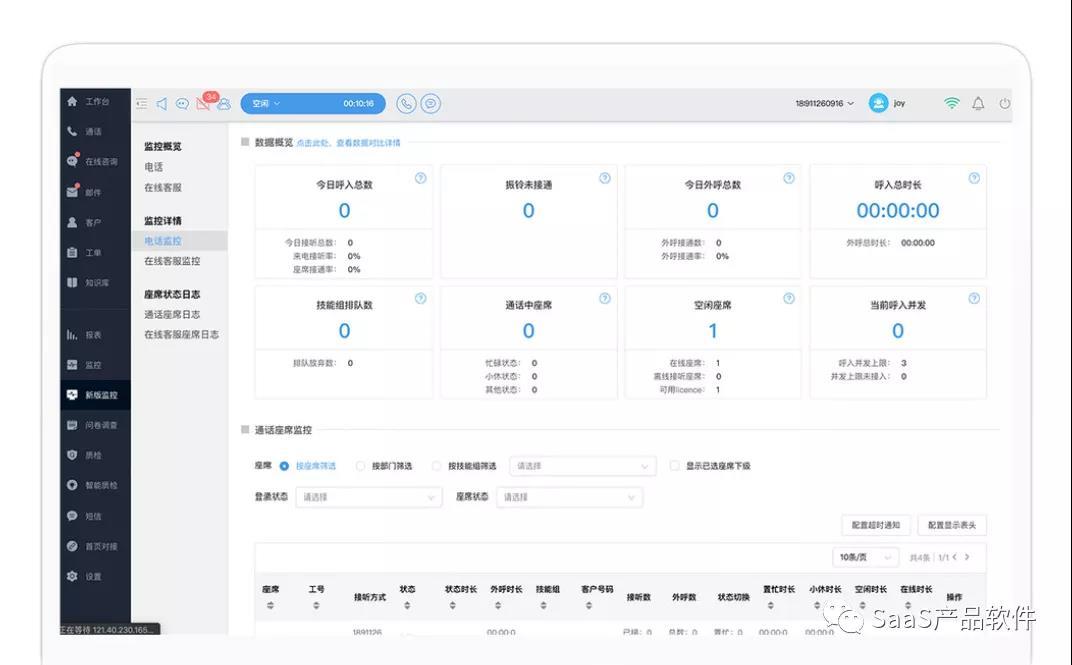Open 在线客服 under 监控概览
Viewport: 1072px width, 665px height.
[163, 187]
